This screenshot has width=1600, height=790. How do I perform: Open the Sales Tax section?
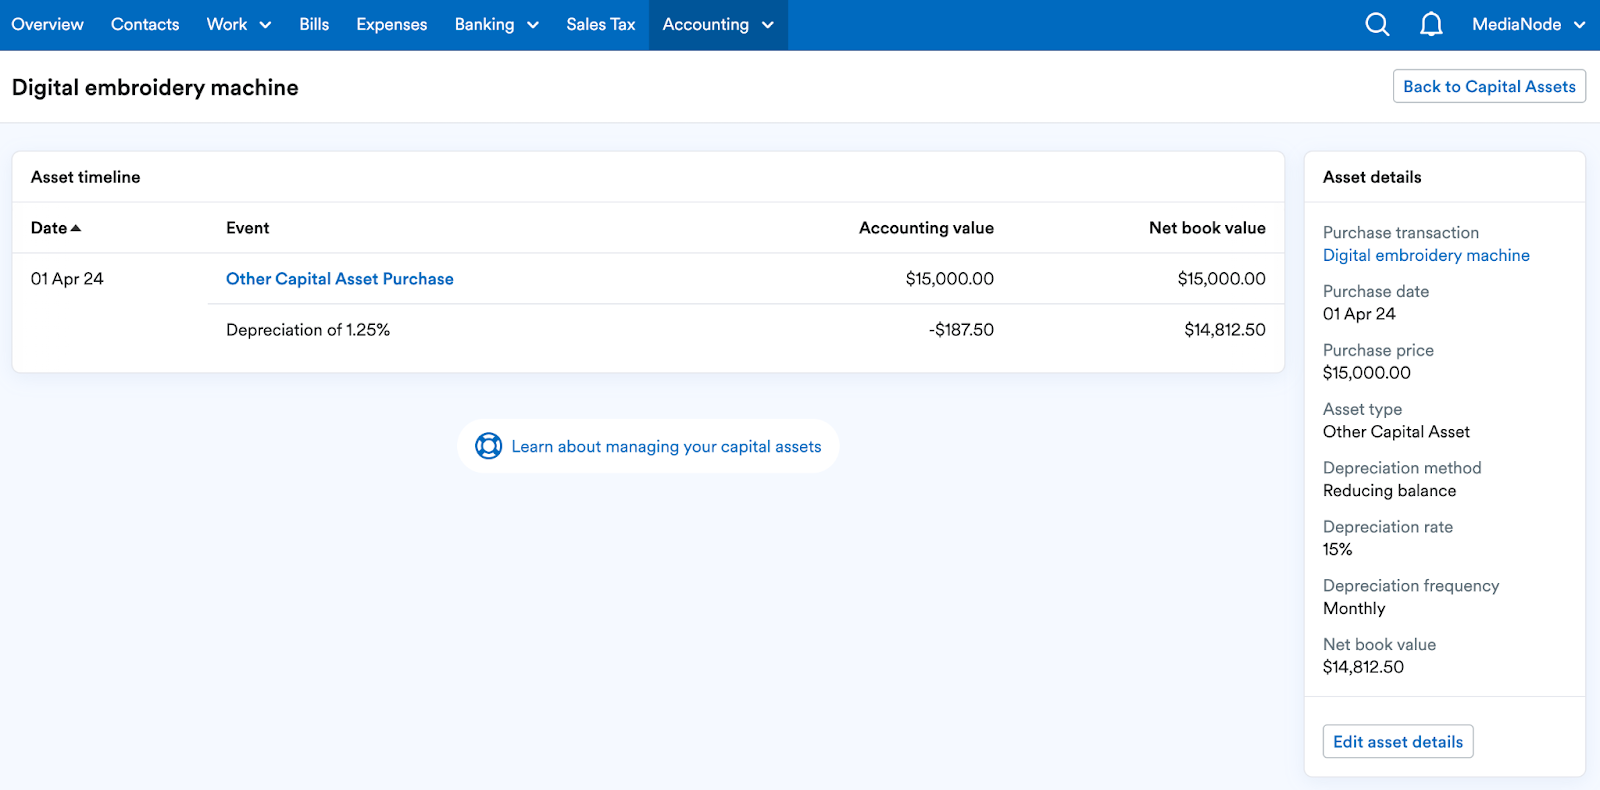pos(601,24)
